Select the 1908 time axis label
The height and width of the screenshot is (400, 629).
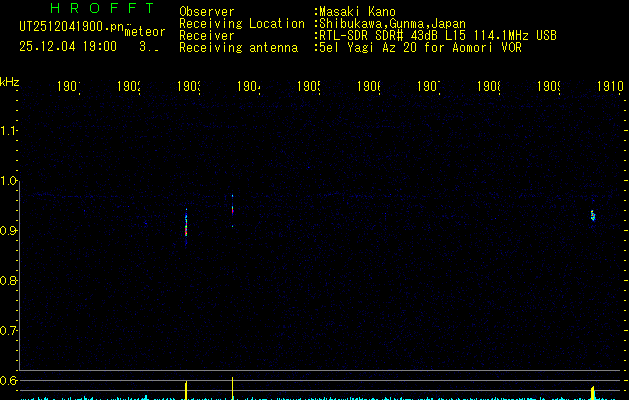pos(489,87)
